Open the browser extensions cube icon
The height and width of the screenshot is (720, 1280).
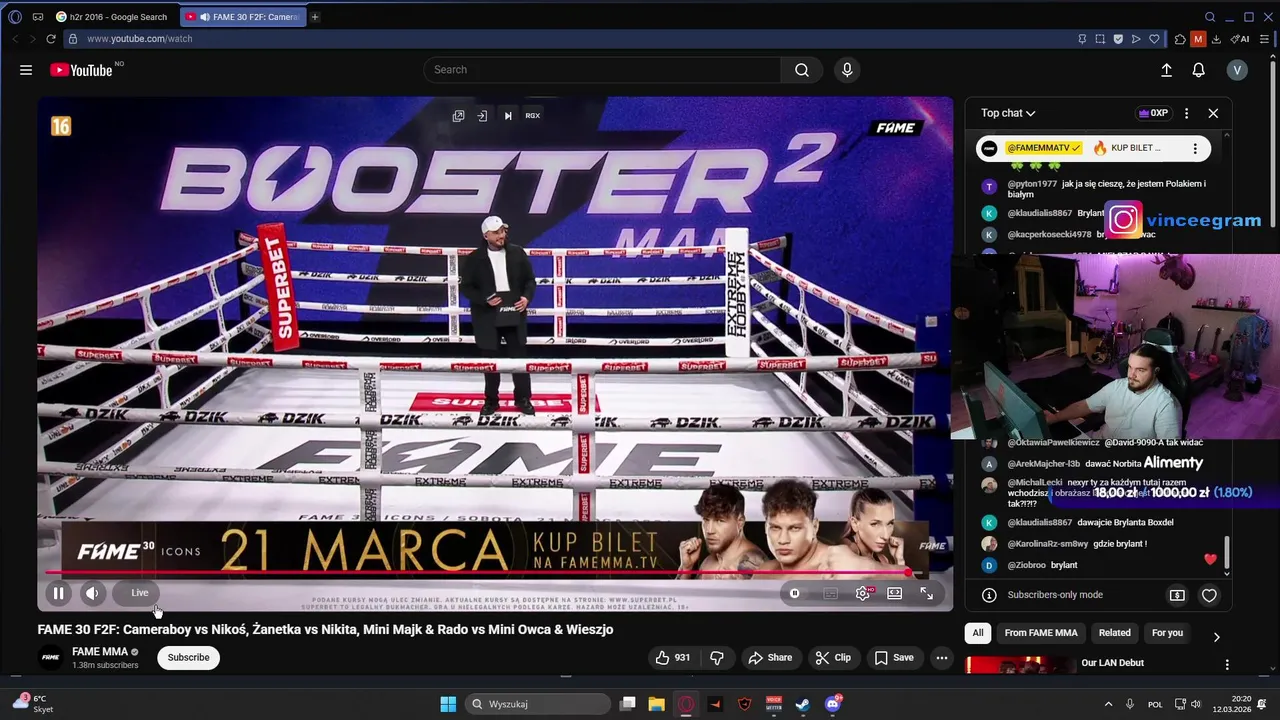pyautogui.click(x=1180, y=39)
